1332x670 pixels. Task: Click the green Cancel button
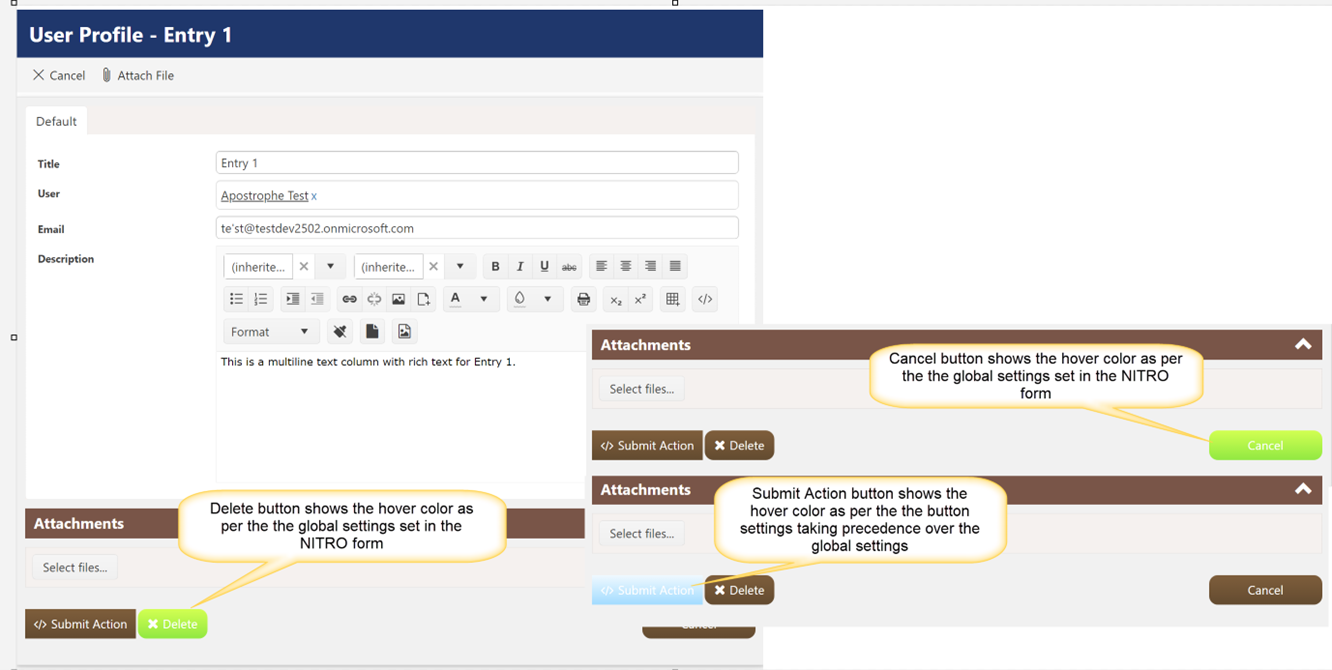click(x=1265, y=445)
